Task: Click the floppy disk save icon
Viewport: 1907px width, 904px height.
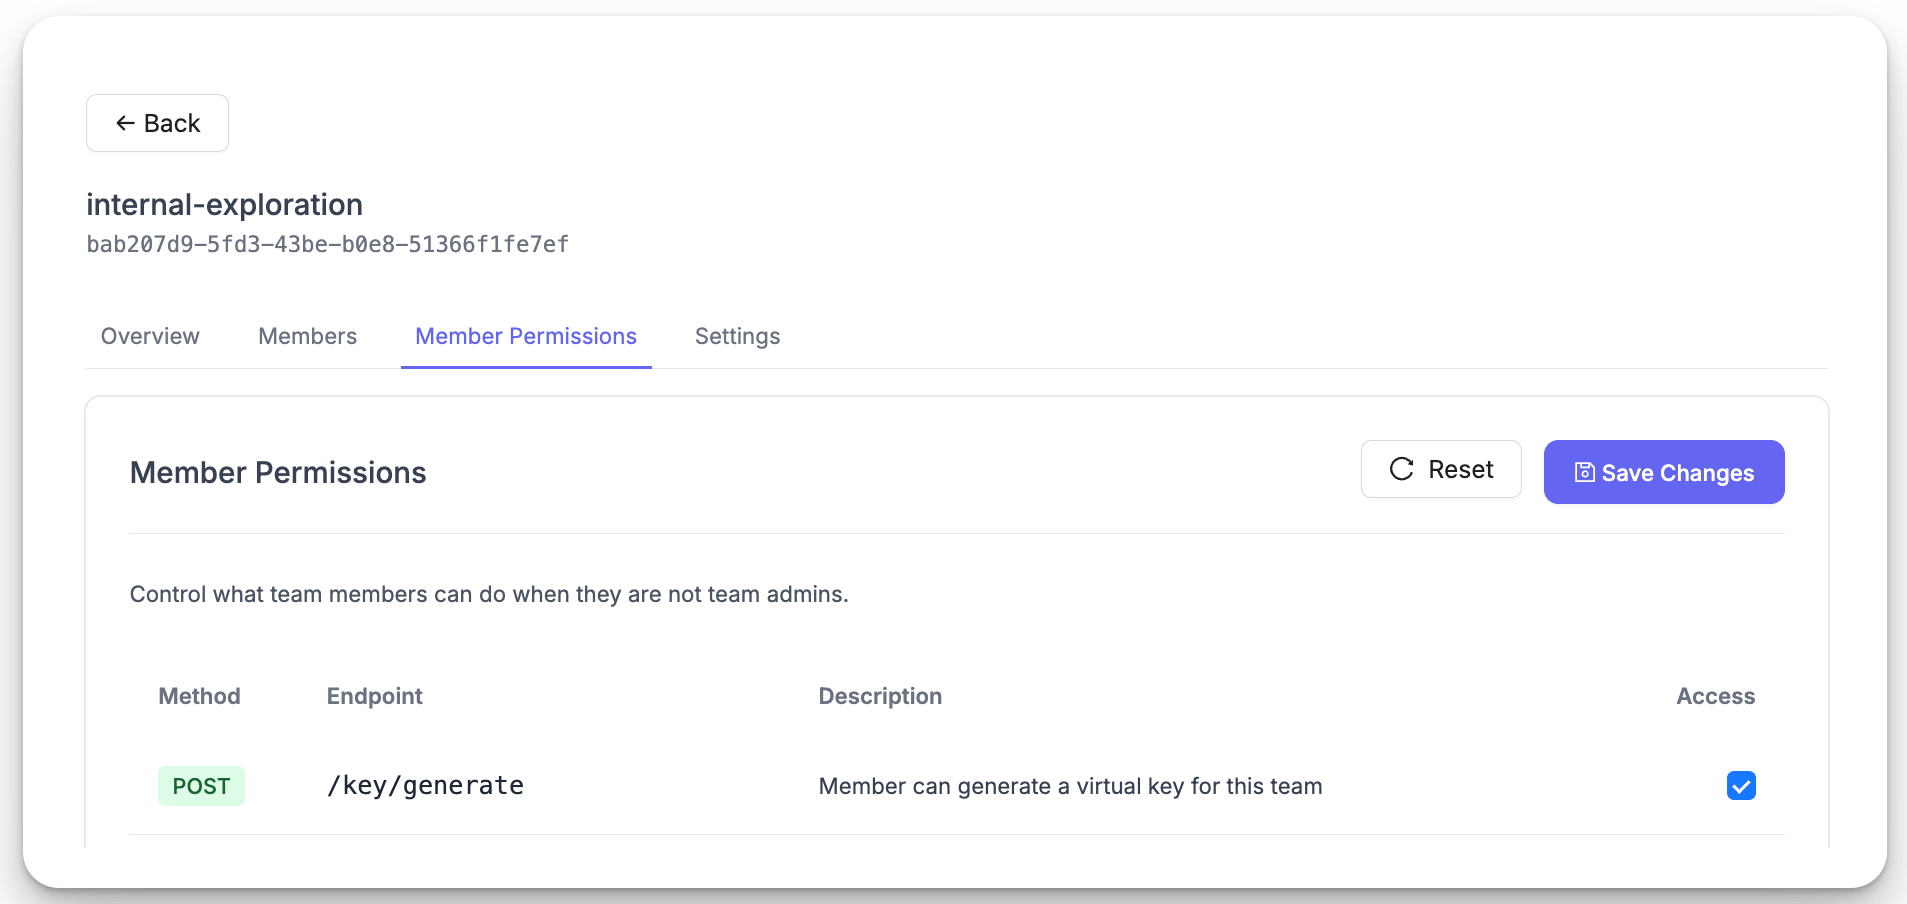Action: pyautogui.click(x=1584, y=472)
